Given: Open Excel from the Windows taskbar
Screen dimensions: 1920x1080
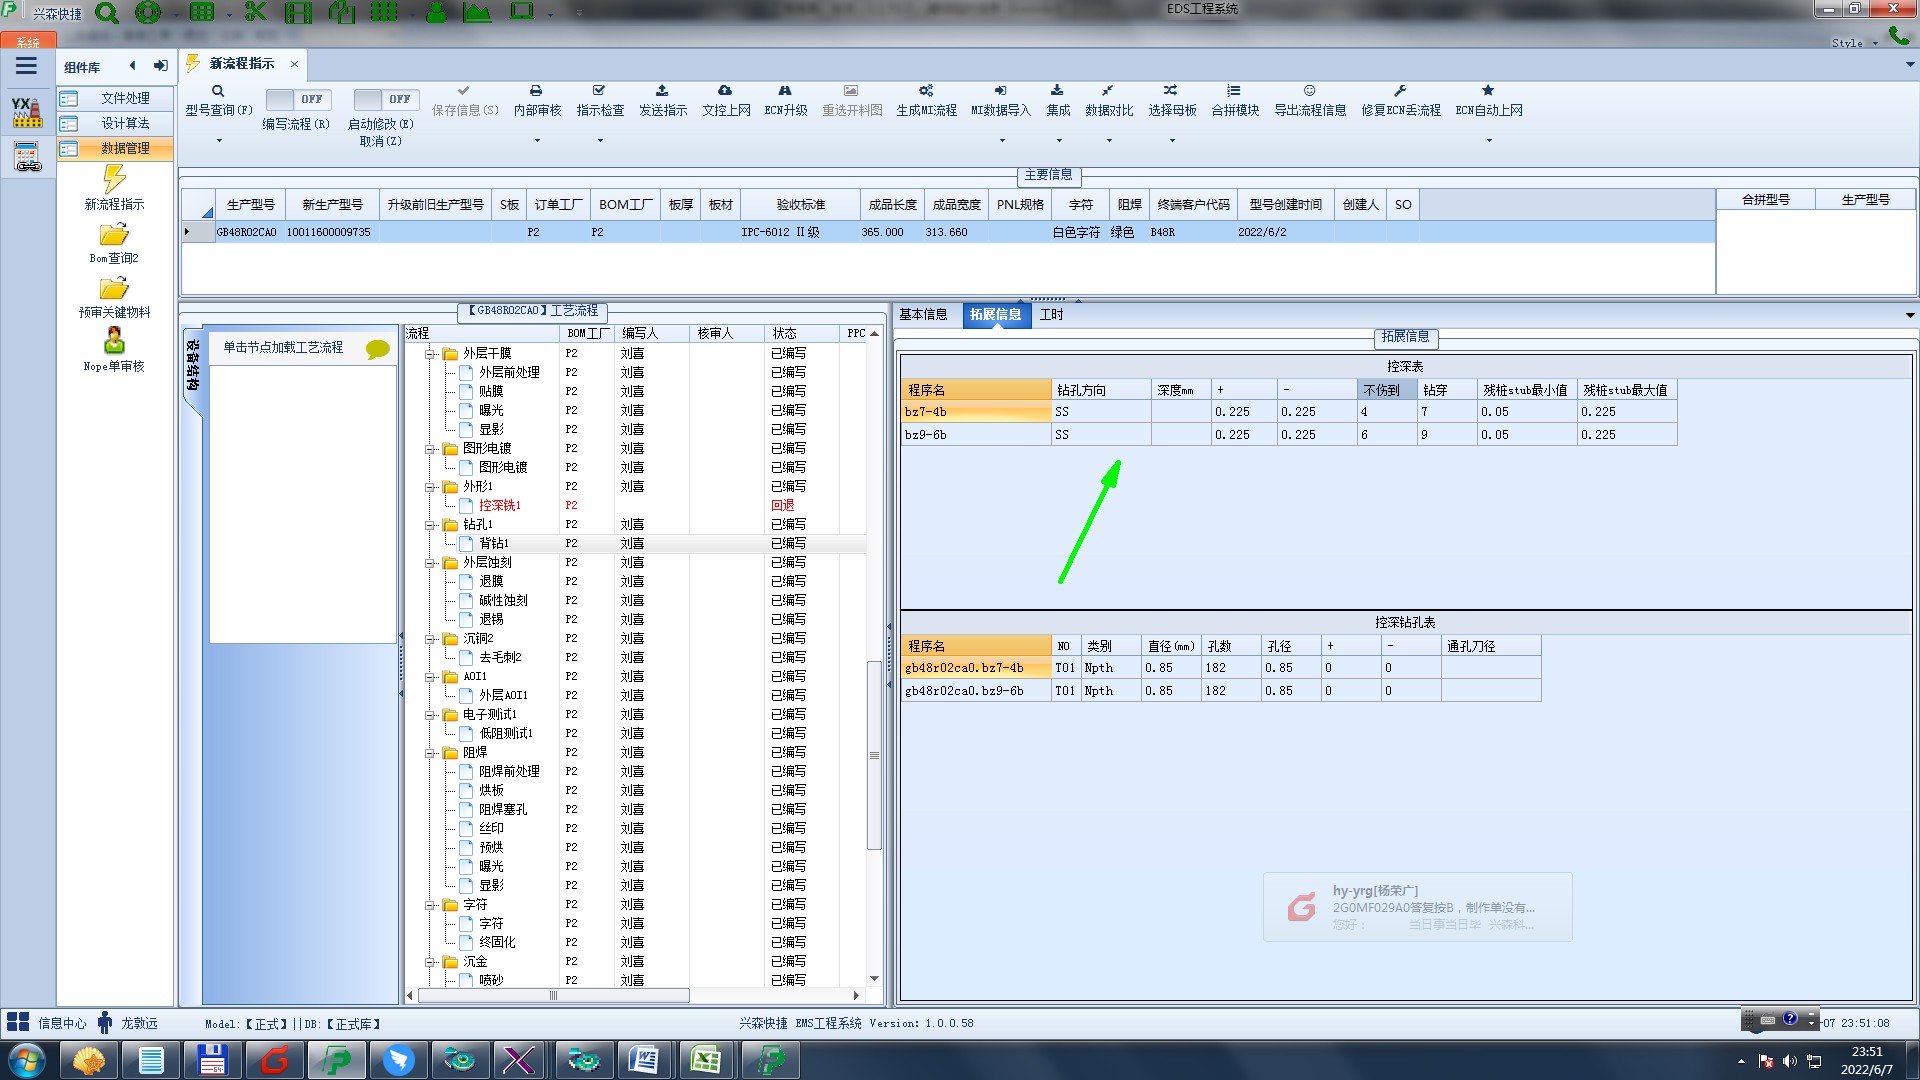Looking at the screenshot, I should 706,1060.
